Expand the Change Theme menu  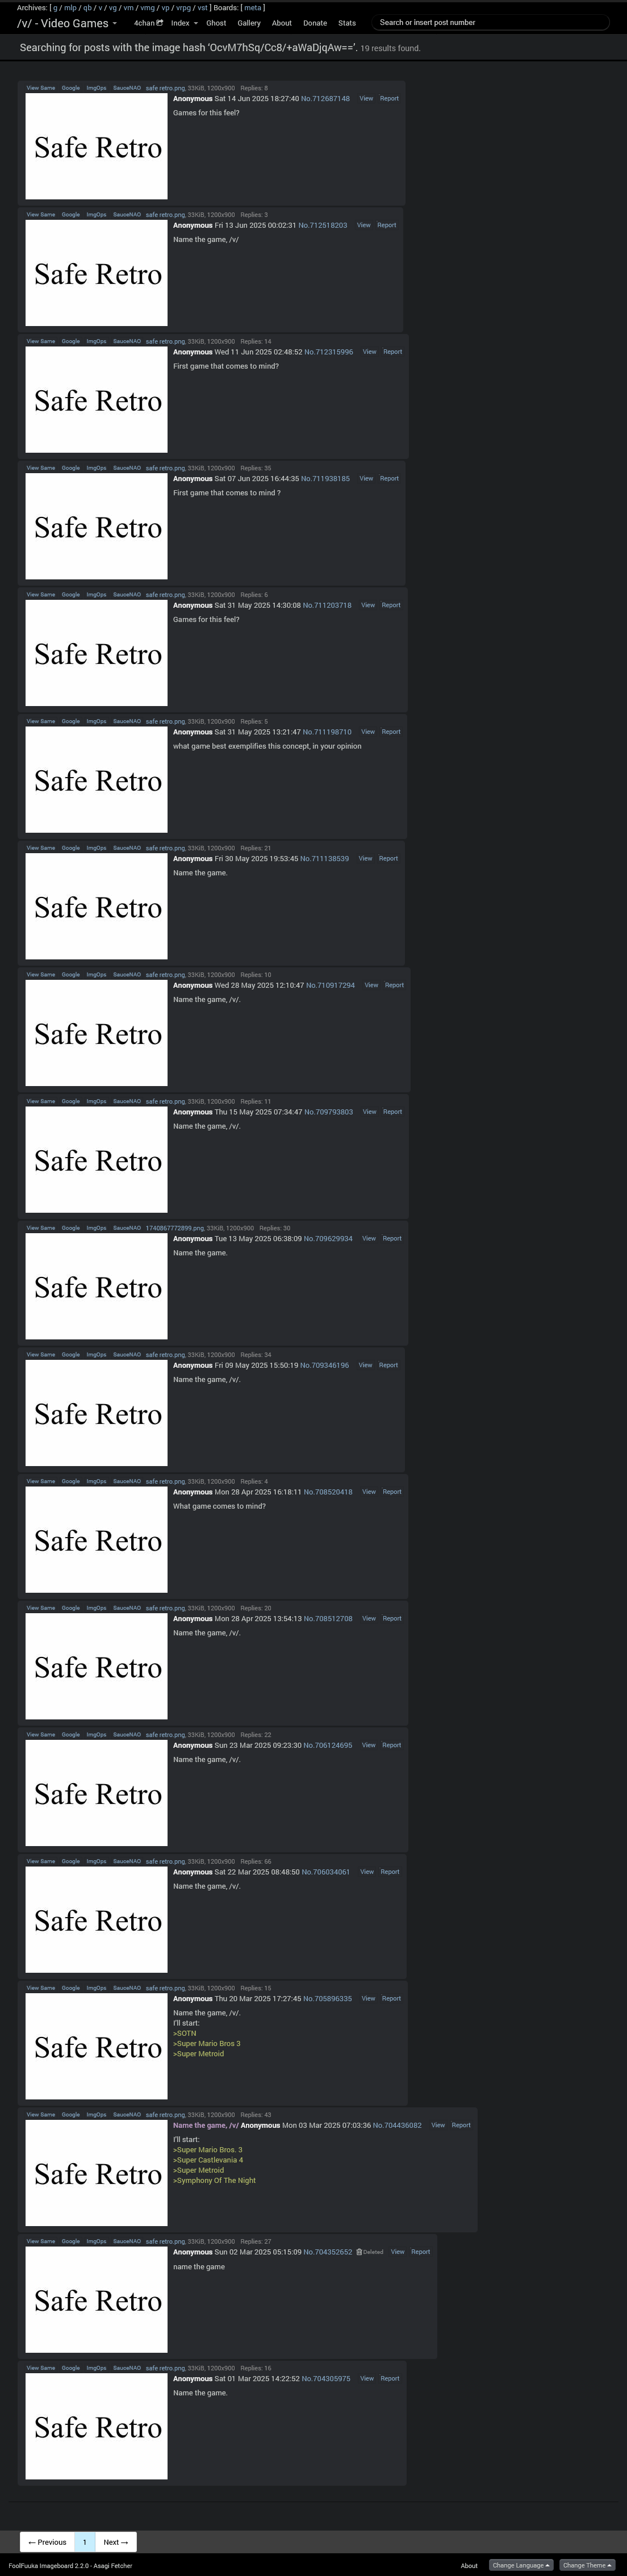tap(587, 2565)
